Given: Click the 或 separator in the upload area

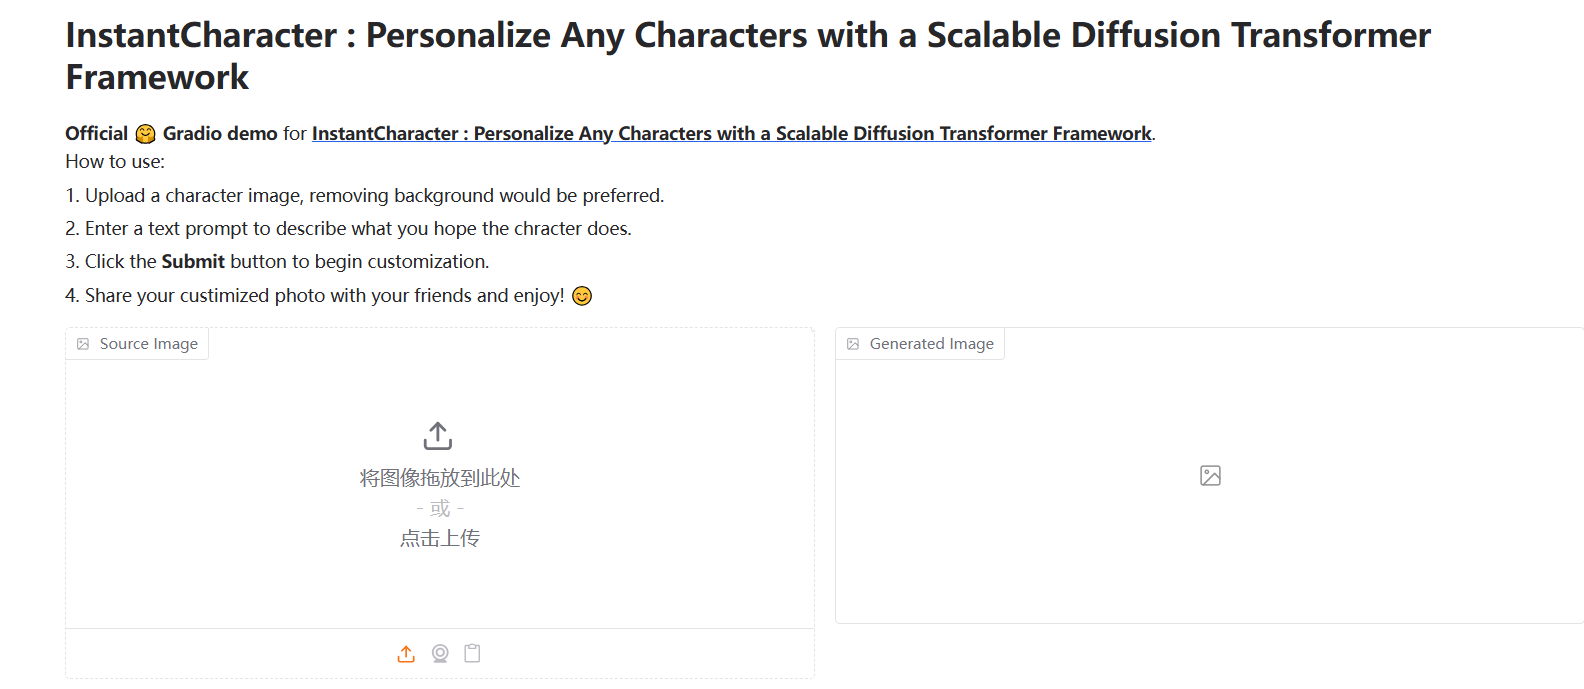Looking at the screenshot, I should tap(440, 508).
